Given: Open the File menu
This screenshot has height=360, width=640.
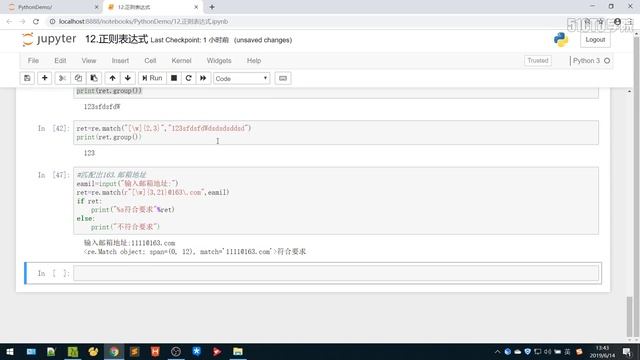Looking at the screenshot, I should [33, 60].
